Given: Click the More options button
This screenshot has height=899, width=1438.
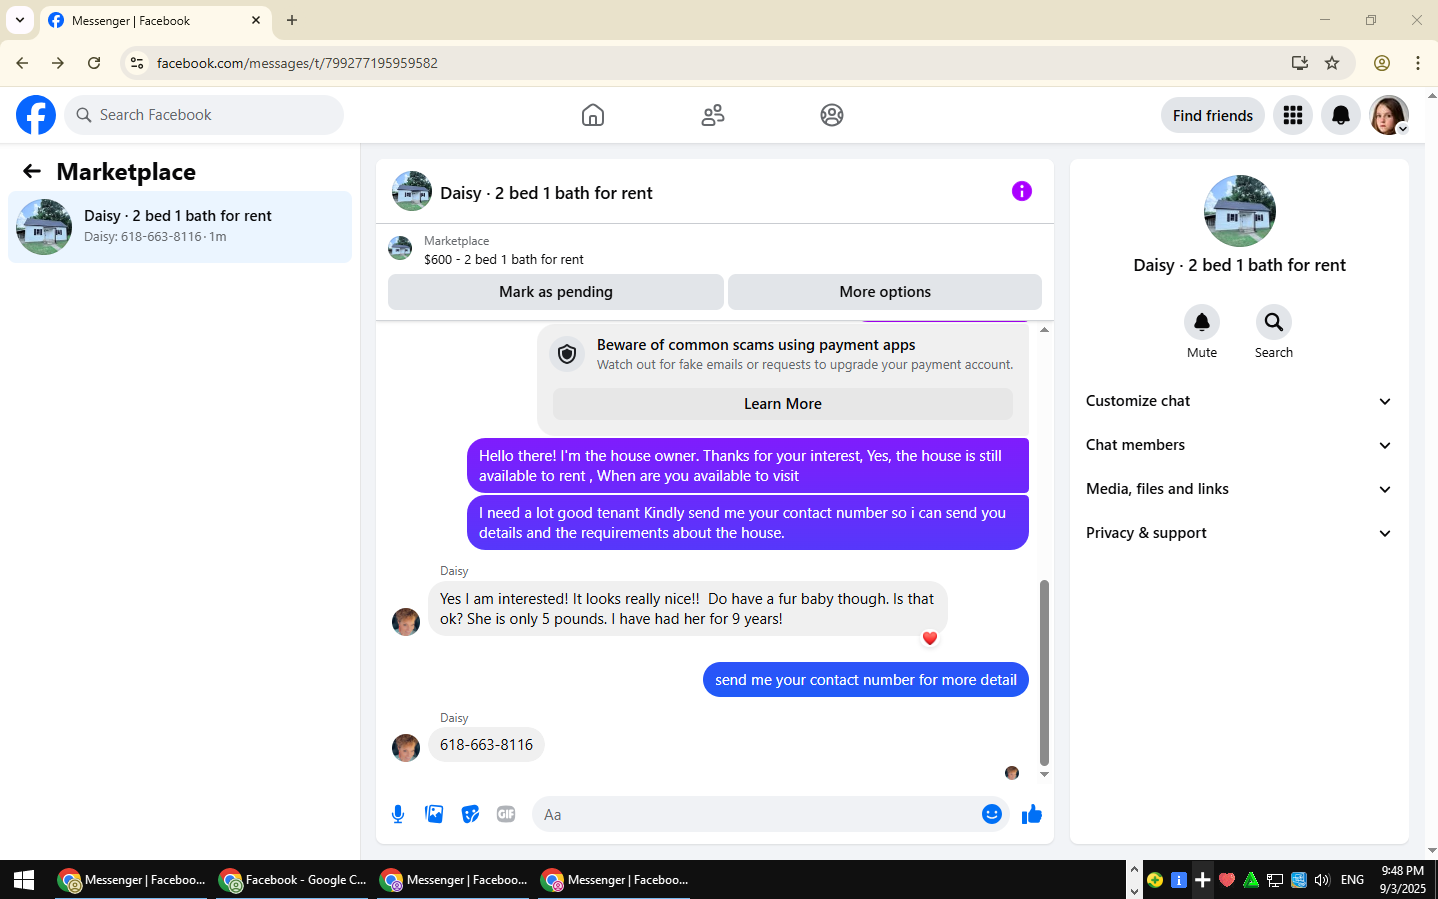Looking at the screenshot, I should tap(885, 292).
